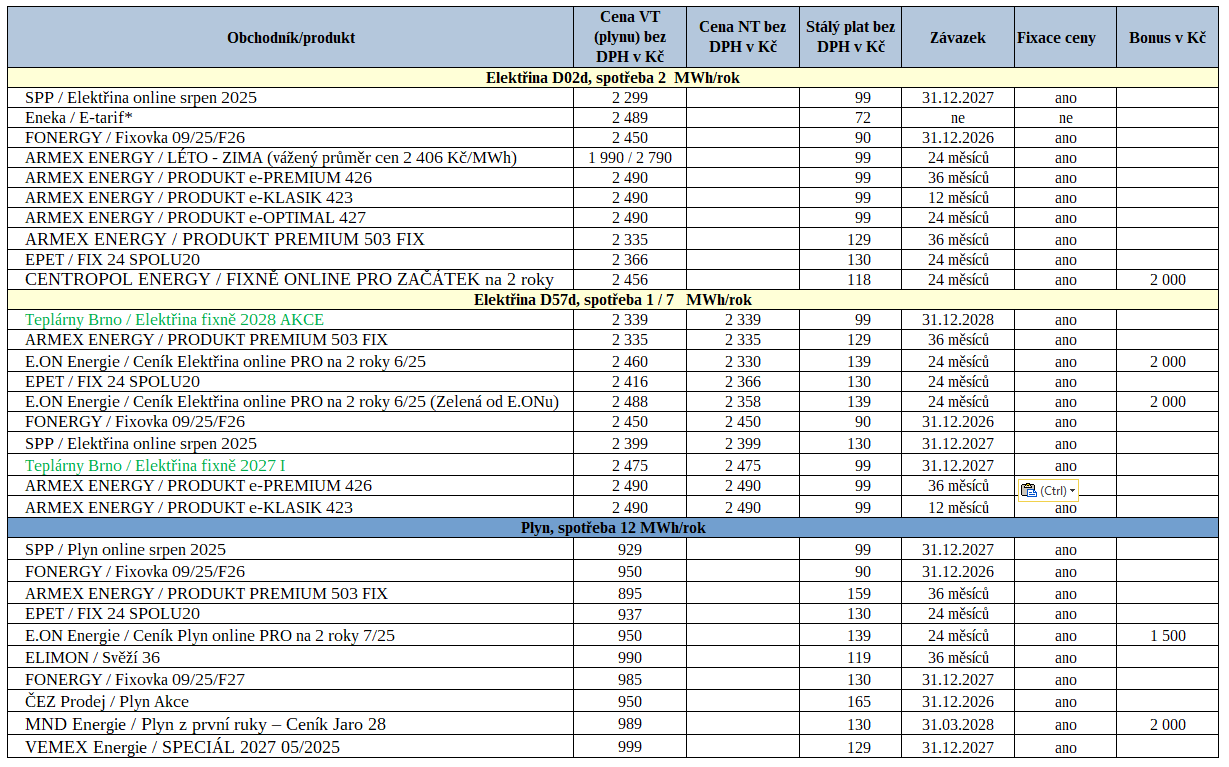The width and height of the screenshot is (1229, 767).
Task: Select the 1 500 bonus cell for E.ON Plyn
Action: coord(1168,636)
